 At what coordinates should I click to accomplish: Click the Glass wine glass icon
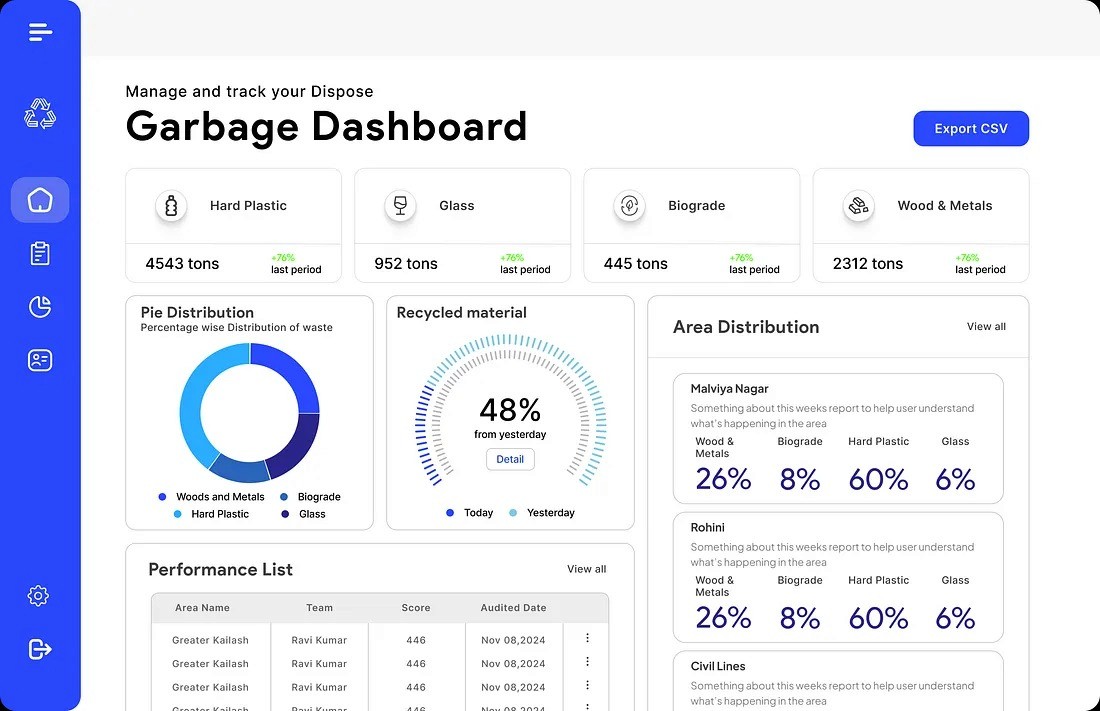tap(401, 206)
